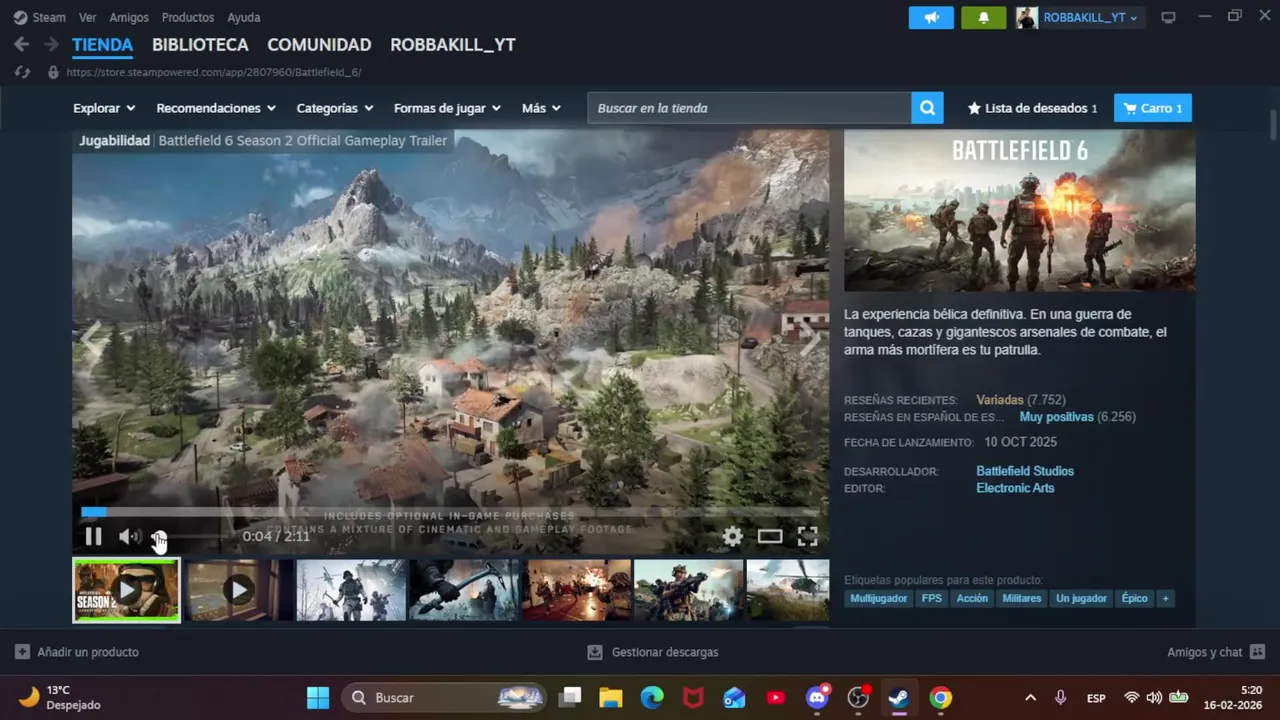The height and width of the screenshot is (720, 1280).
Task: Open the Amigos menu
Action: (129, 17)
